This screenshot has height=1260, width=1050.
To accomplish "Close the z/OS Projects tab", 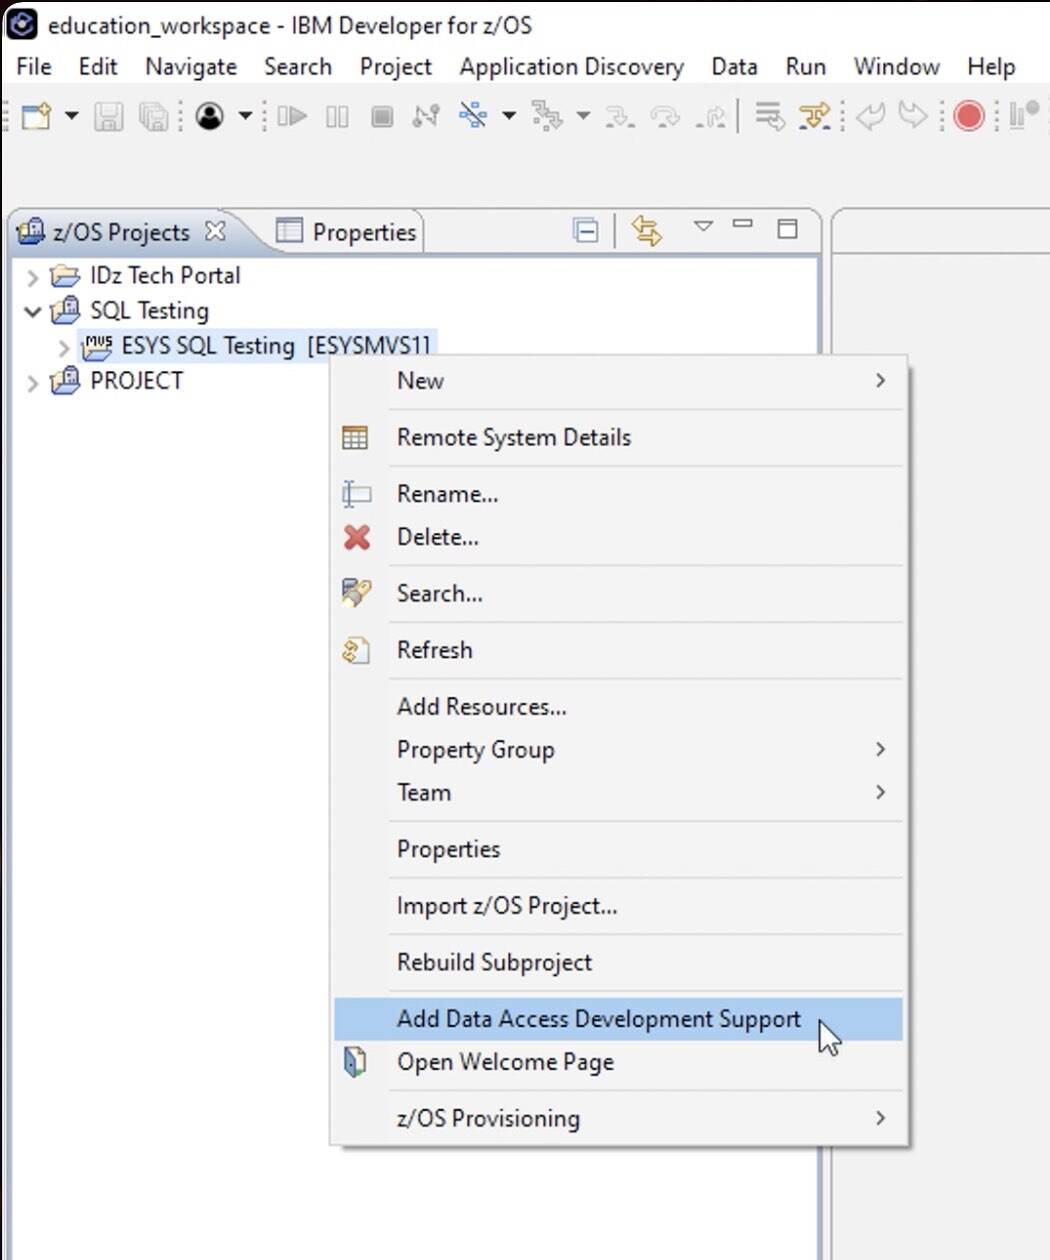I will point(215,231).
